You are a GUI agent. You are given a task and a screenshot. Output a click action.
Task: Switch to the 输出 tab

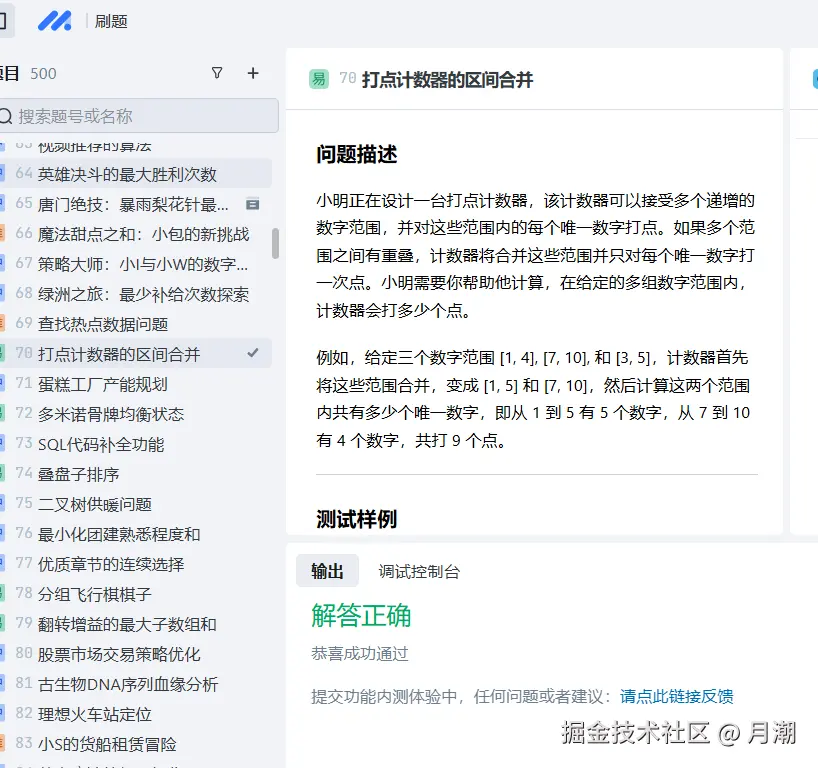[x=329, y=571]
